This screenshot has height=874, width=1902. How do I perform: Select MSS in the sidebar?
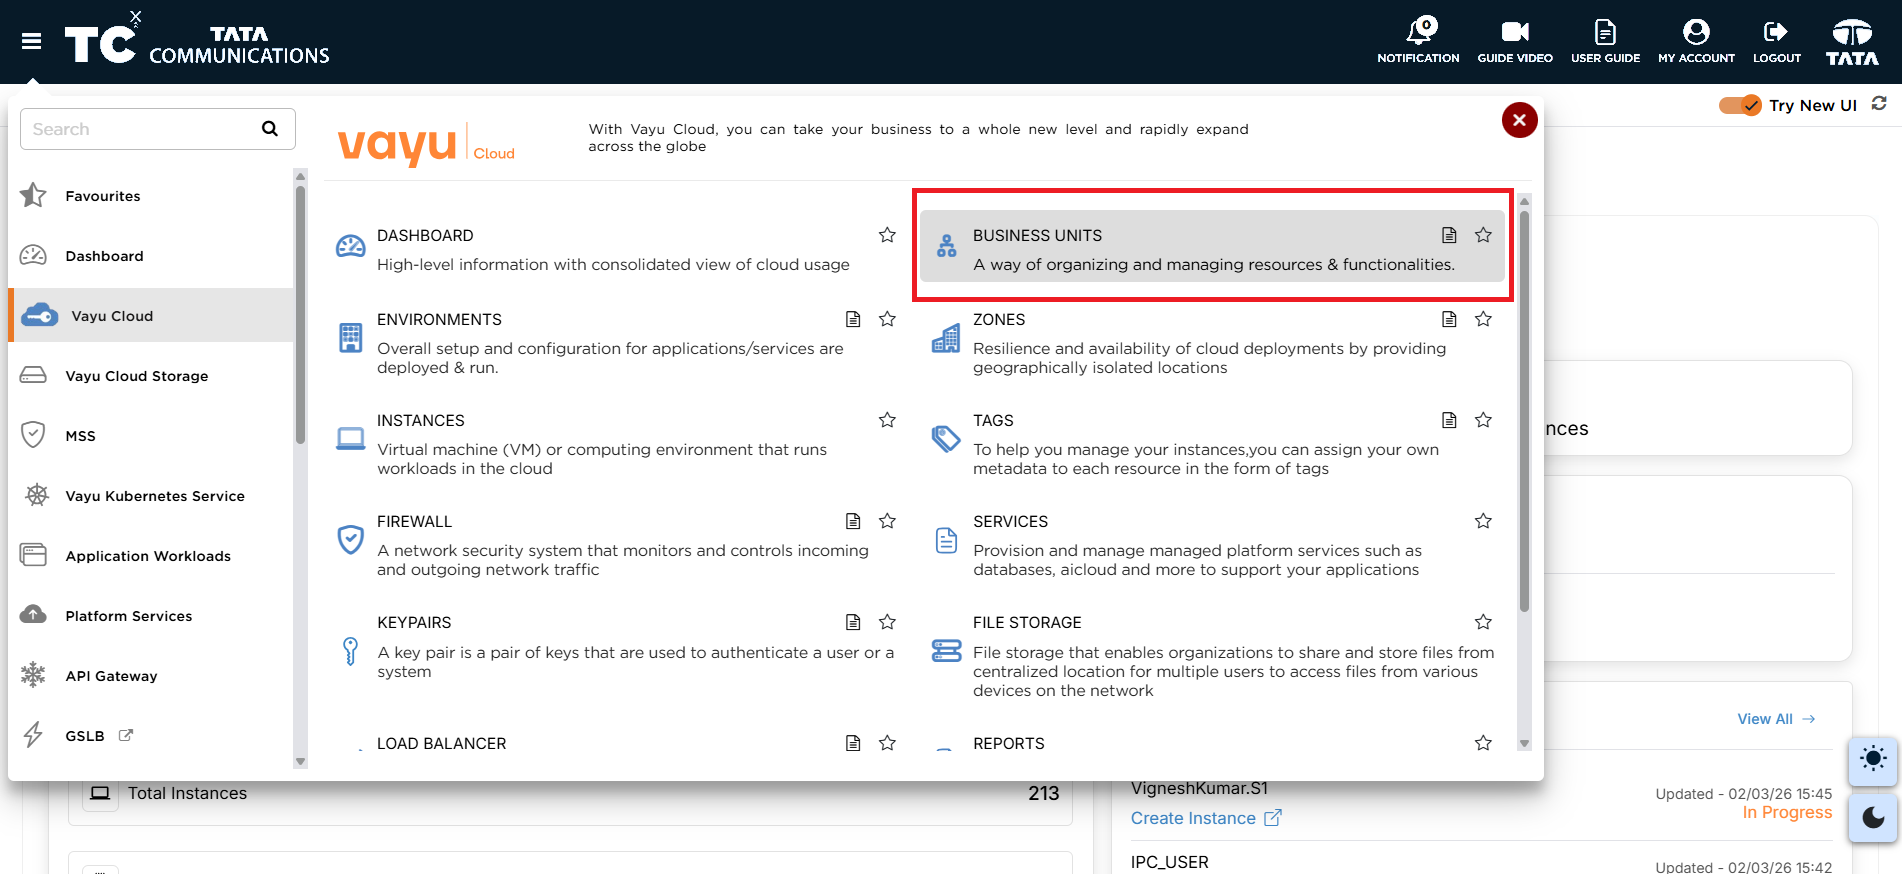pyautogui.click(x=150, y=436)
